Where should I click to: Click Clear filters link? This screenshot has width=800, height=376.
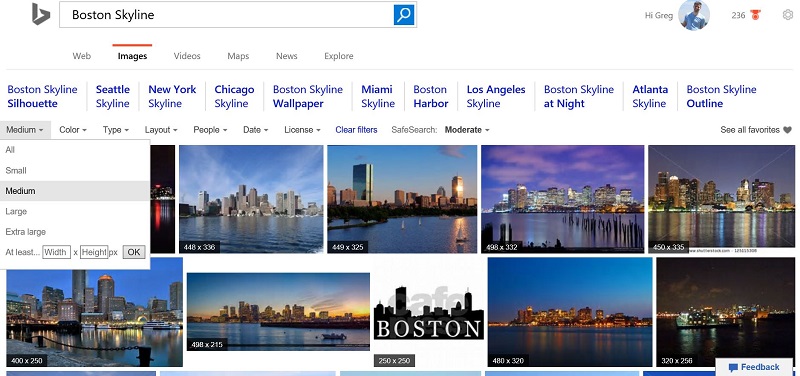(356, 130)
